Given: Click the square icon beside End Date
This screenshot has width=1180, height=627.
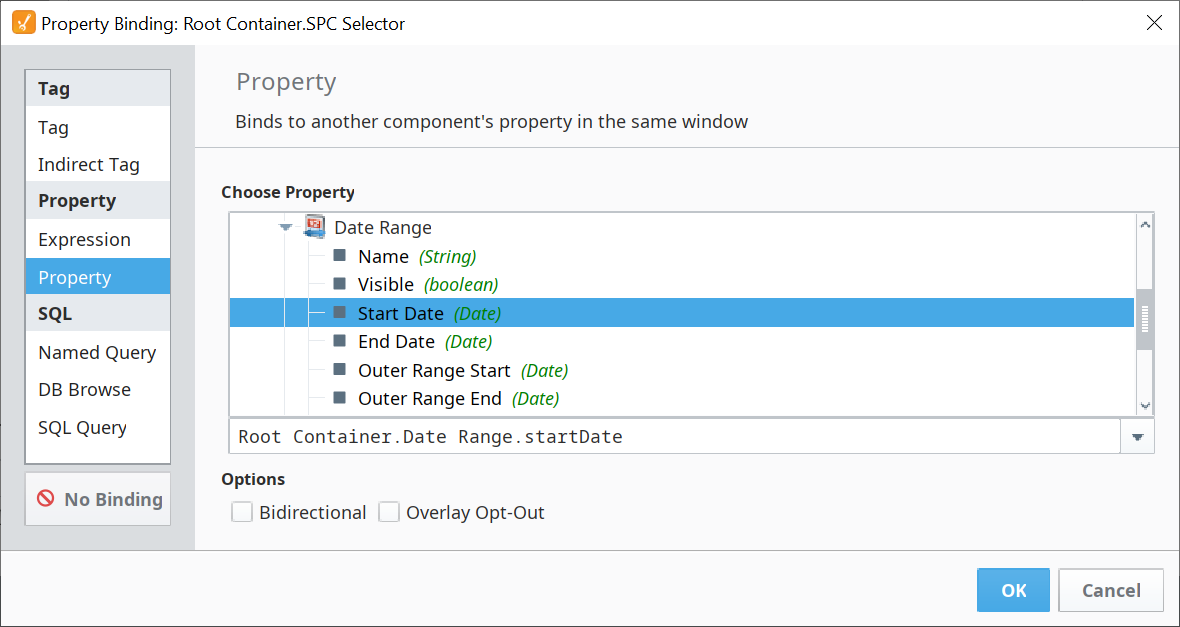Looking at the screenshot, I should [339, 341].
